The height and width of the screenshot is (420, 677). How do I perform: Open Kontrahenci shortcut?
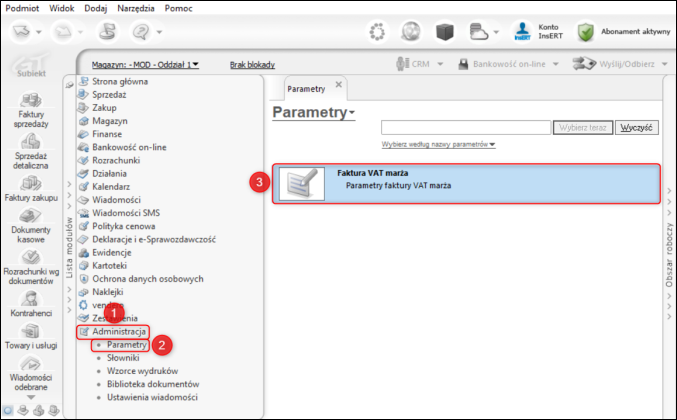click(x=31, y=304)
